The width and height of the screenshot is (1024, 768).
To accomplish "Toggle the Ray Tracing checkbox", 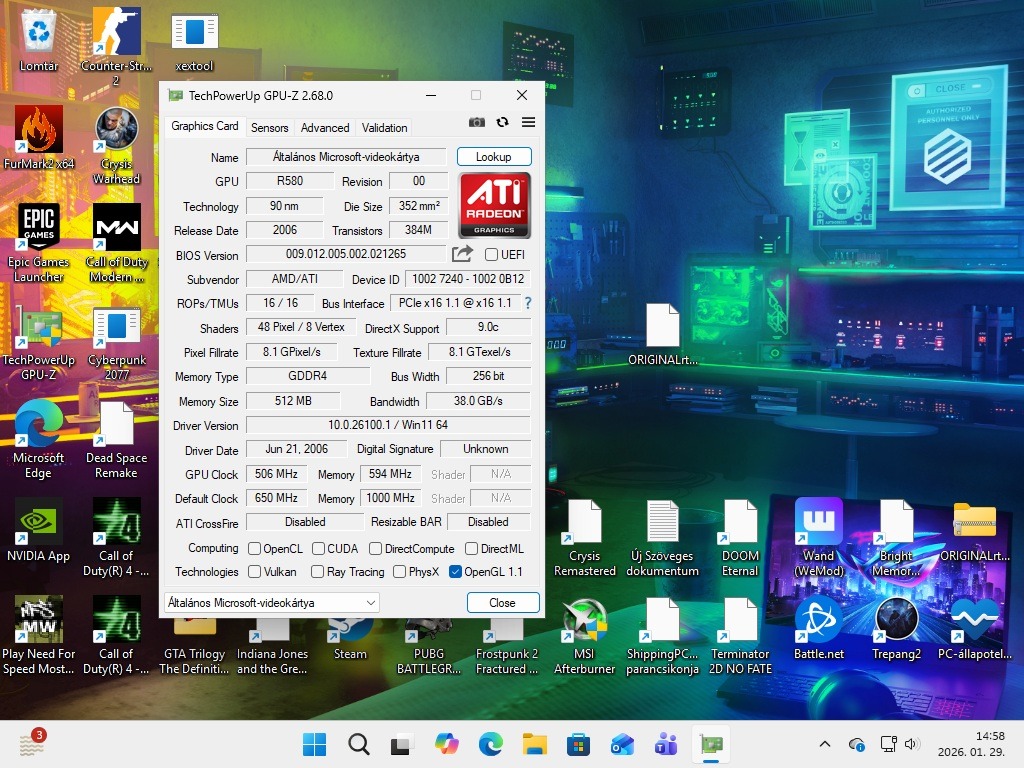I will tap(317, 572).
